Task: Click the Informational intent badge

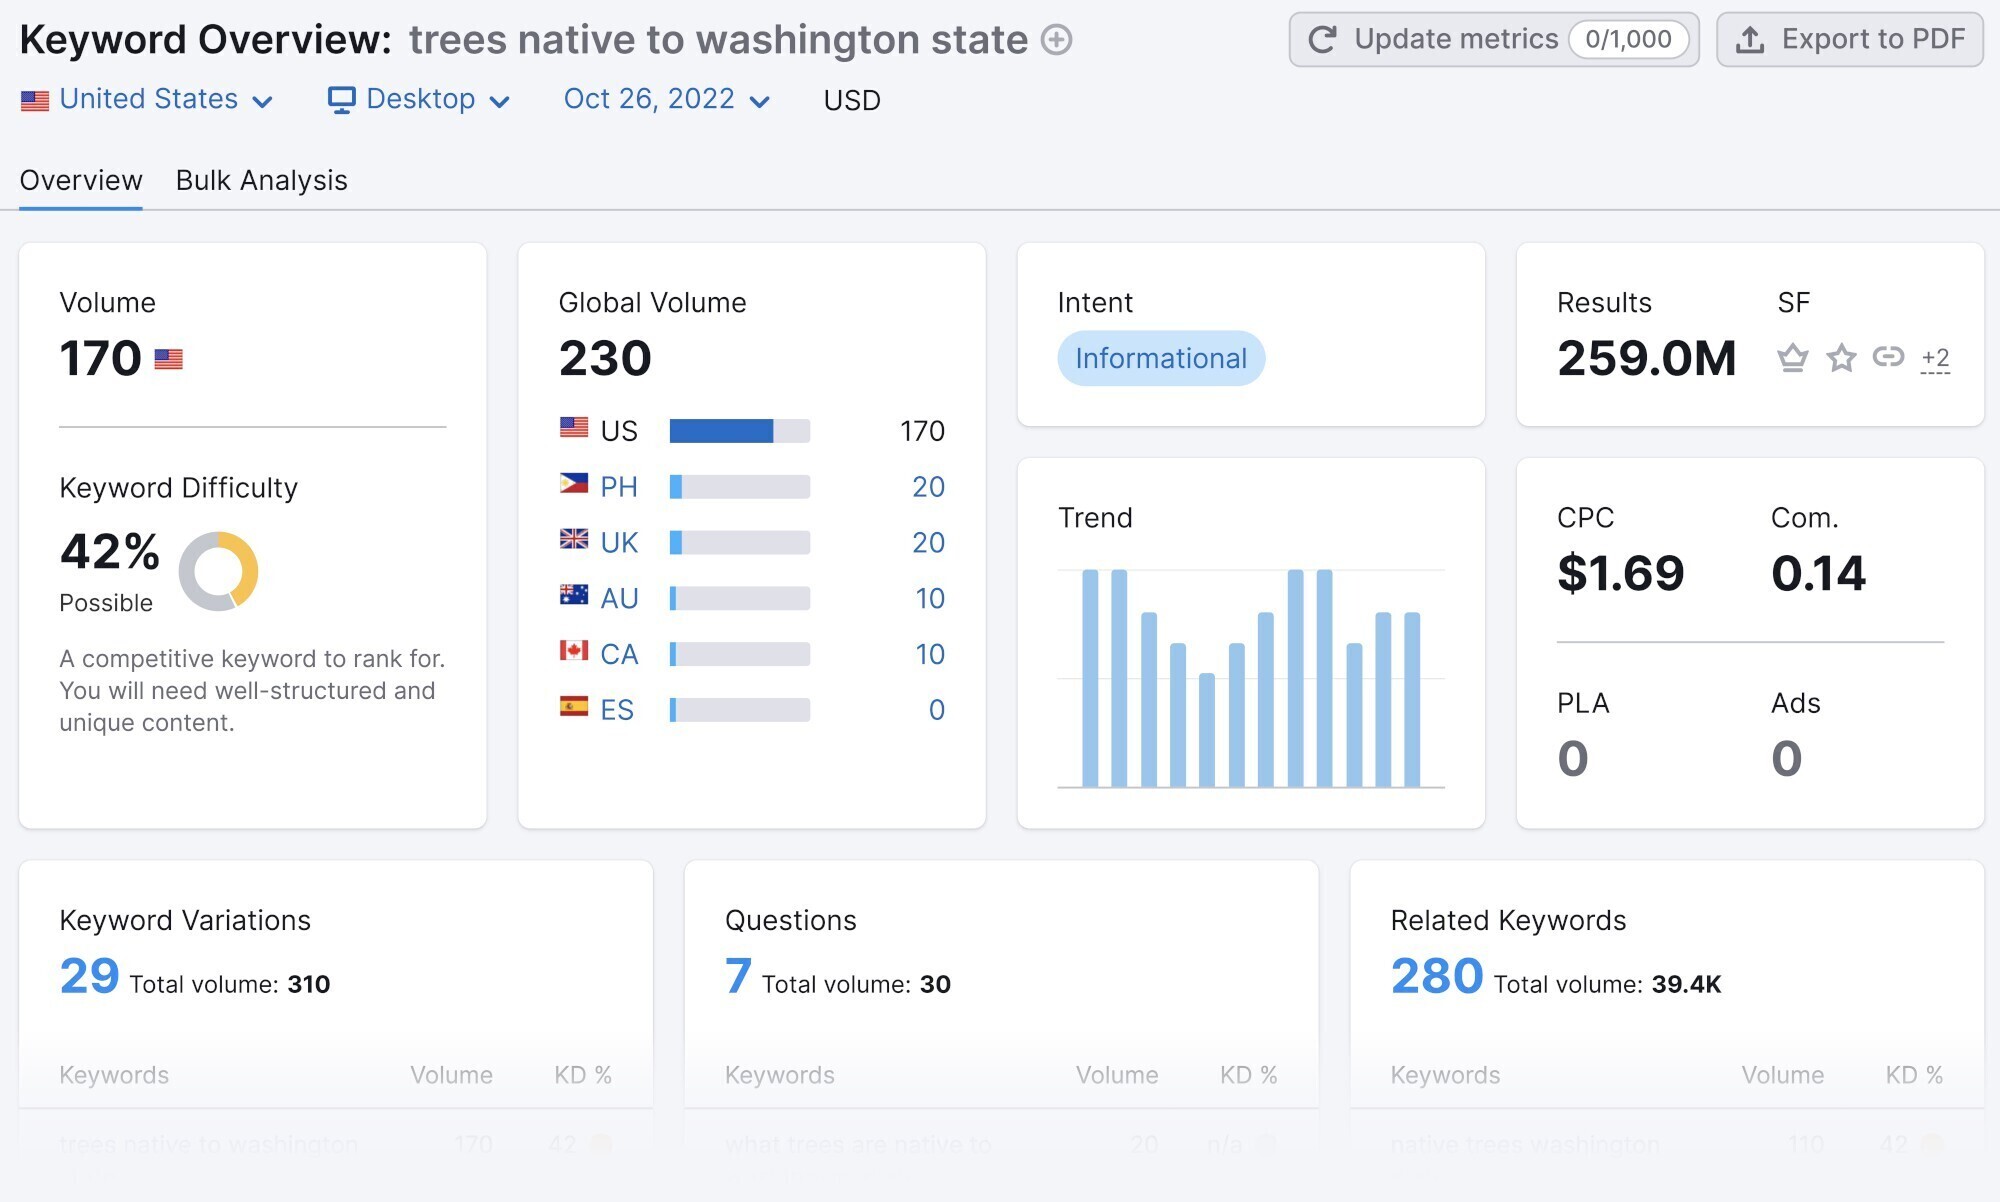Action: tap(1161, 356)
